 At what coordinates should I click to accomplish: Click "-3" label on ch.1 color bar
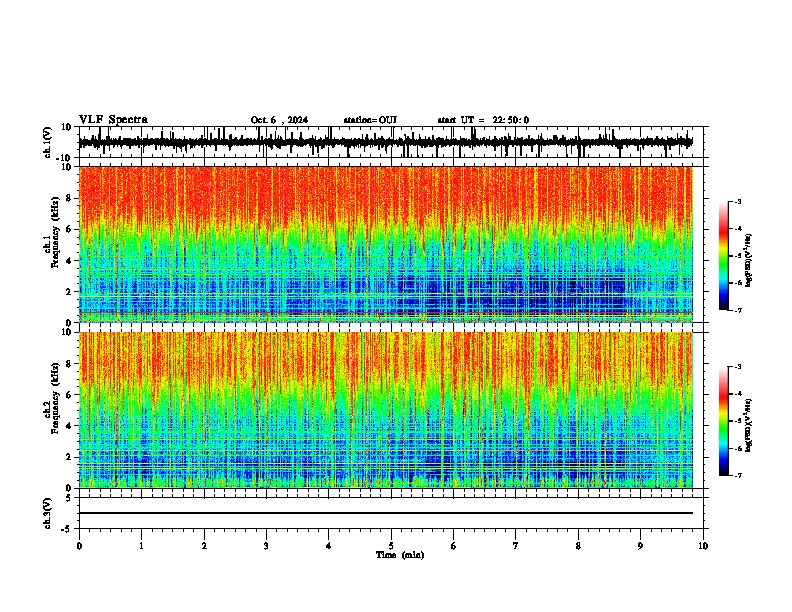click(x=738, y=201)
